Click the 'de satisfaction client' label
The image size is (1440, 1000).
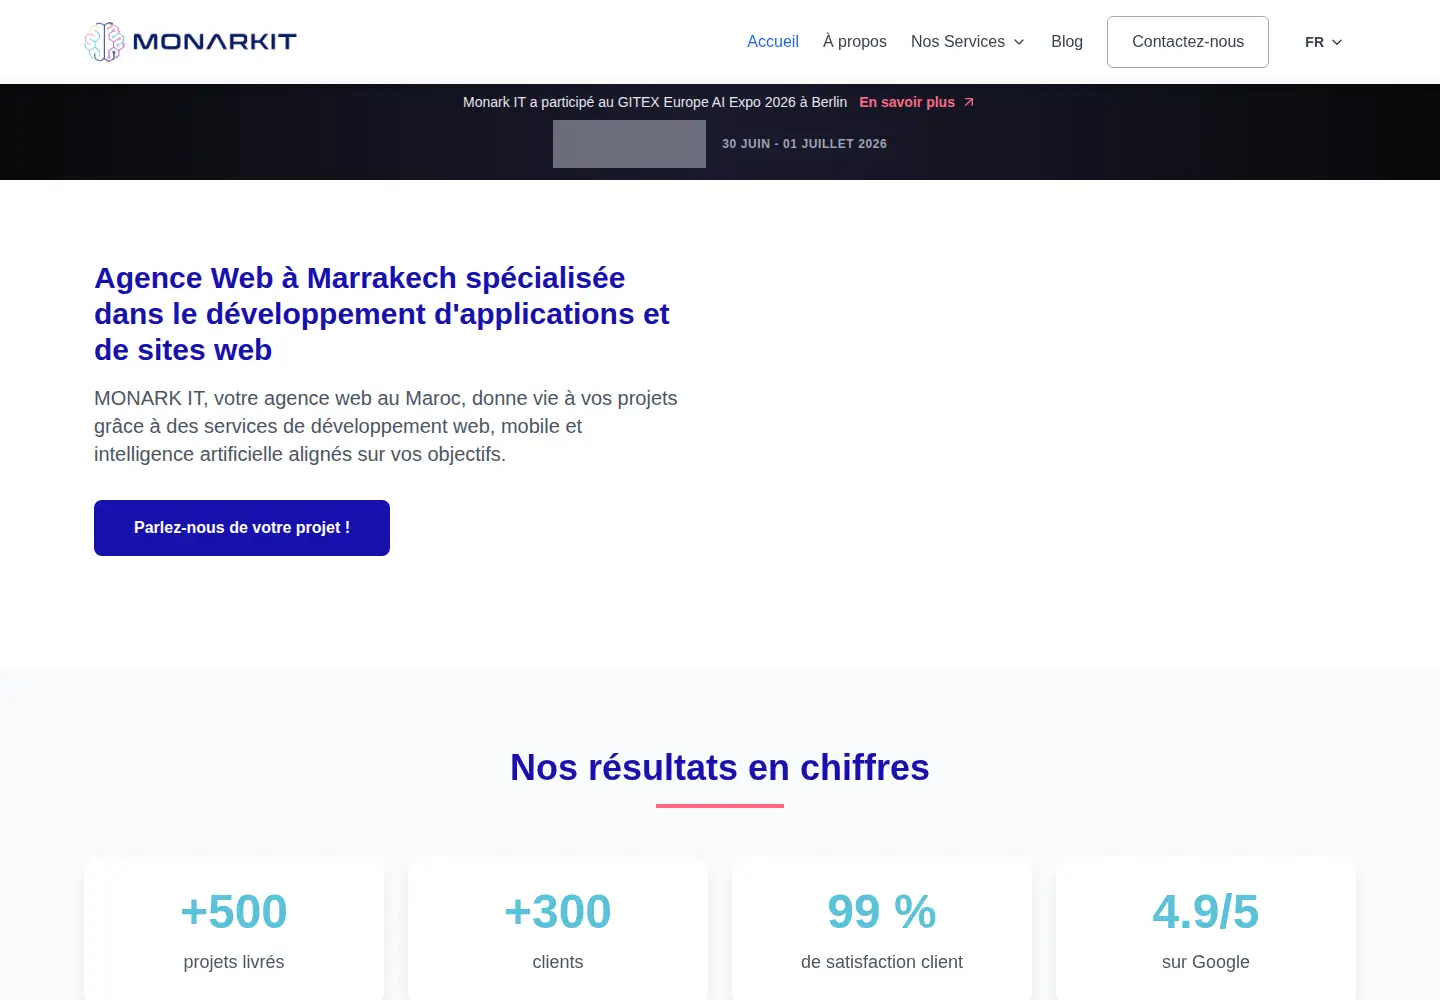882,962
